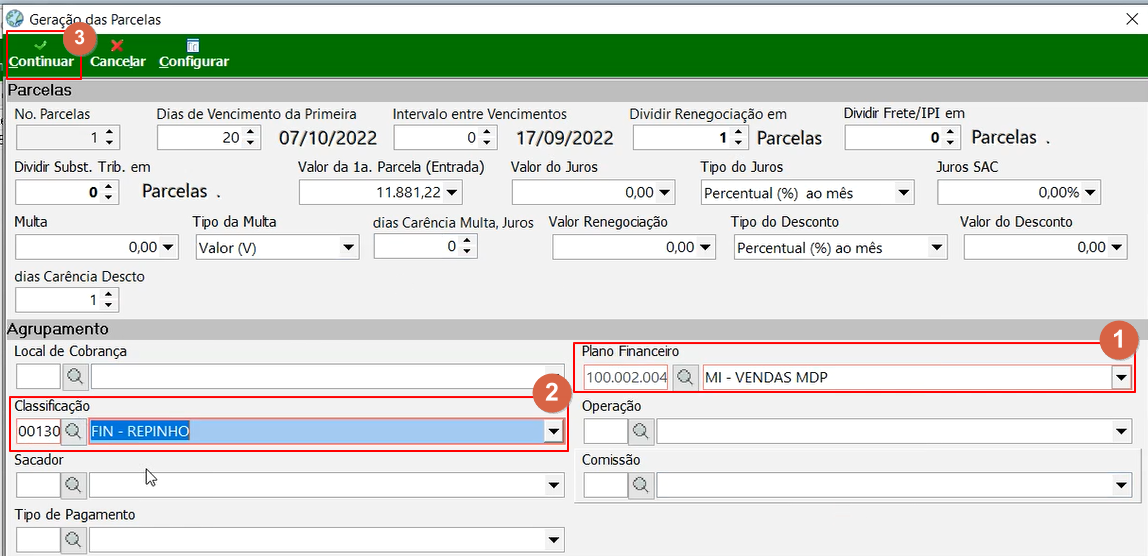The image size is (1148, 556).
Task: Click the Continuar toolbar button
Action: click(42, 54)
